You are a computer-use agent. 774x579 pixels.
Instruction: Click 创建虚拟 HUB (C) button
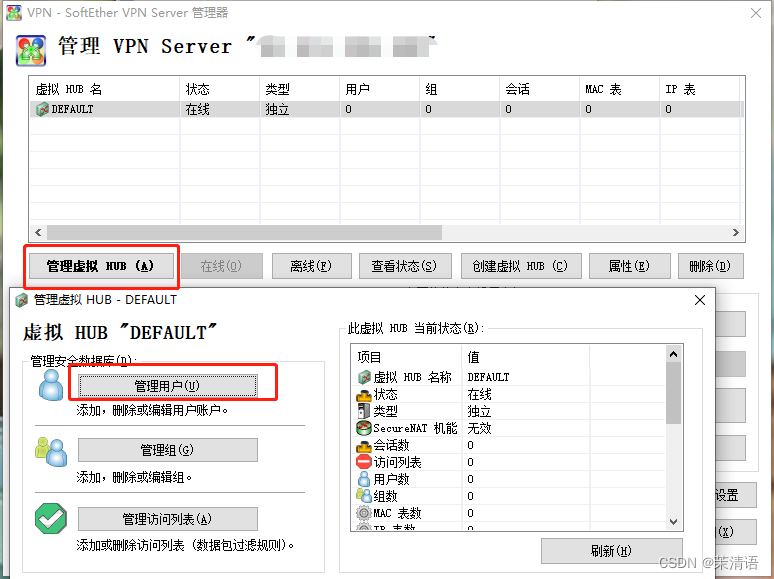click(521, 266)
